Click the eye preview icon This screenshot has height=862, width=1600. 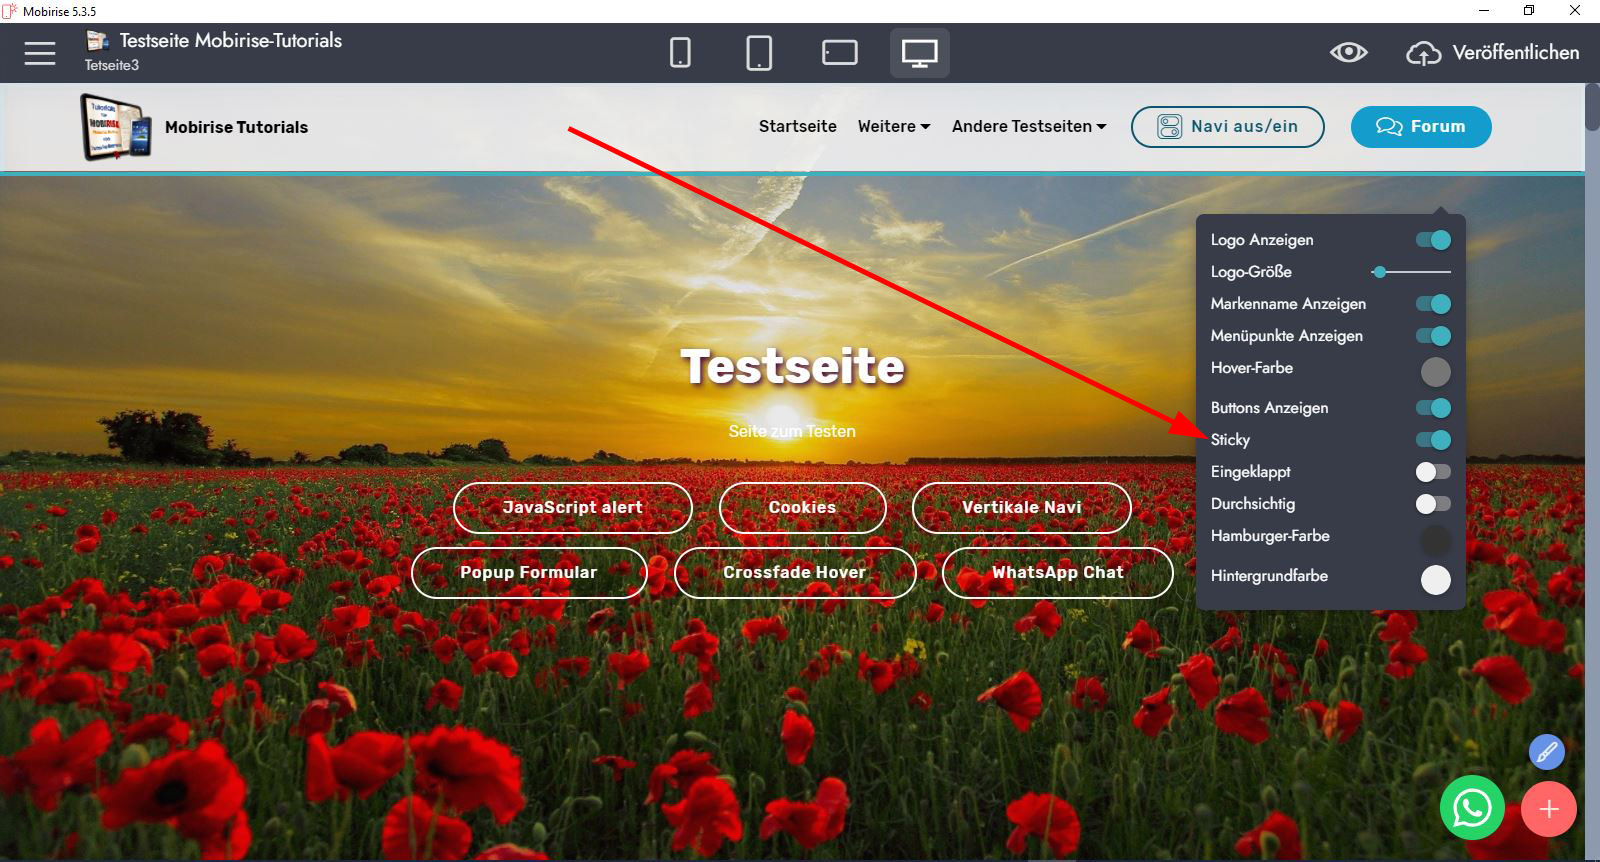1348,53
